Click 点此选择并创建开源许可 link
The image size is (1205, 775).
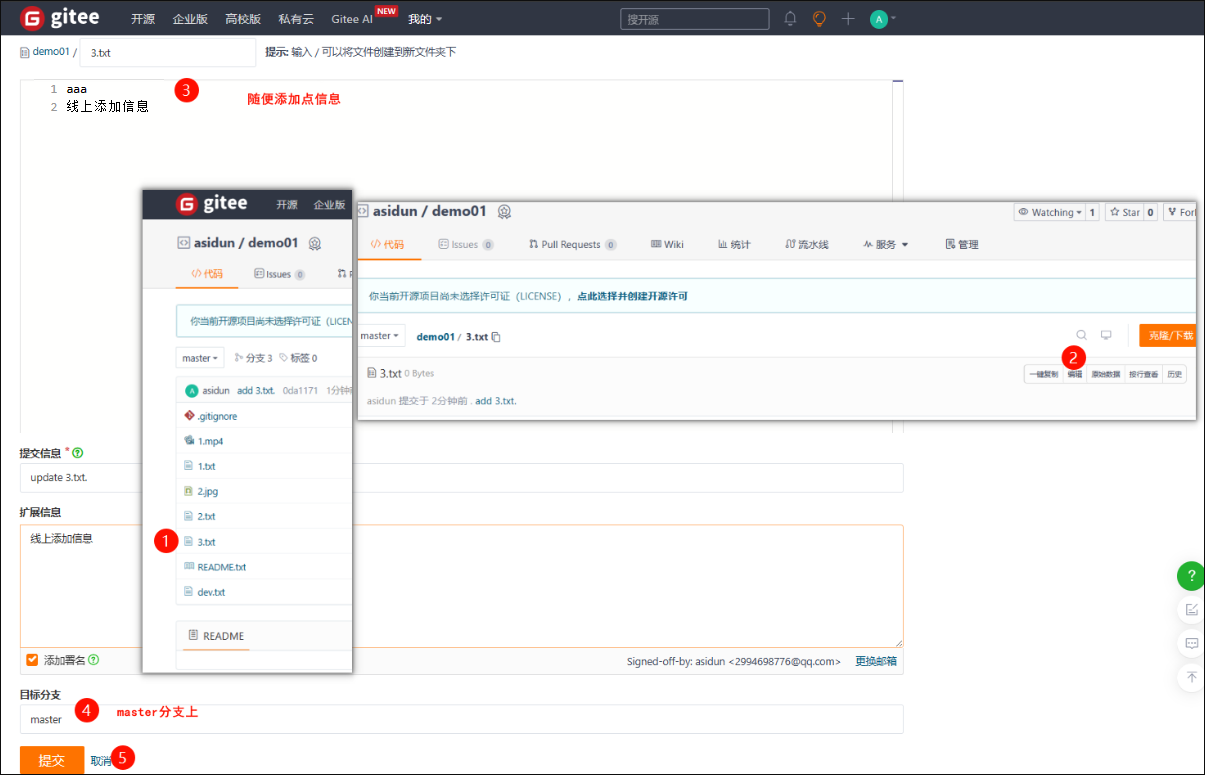point(632,296)
